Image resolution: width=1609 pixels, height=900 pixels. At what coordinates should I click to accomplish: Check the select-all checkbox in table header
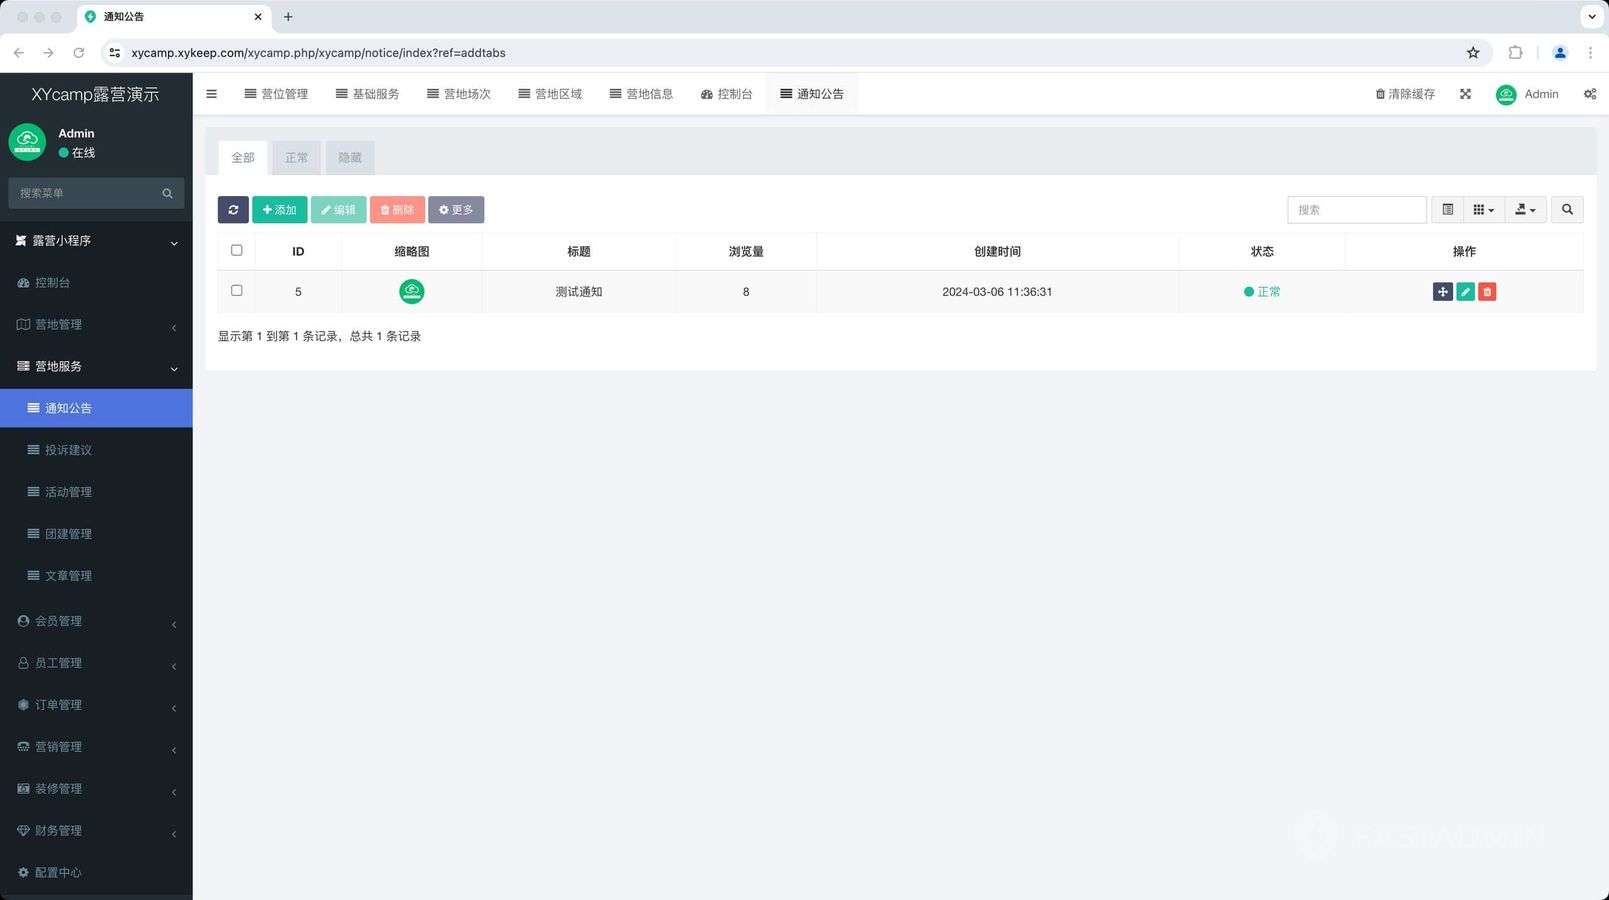(x=237, y=250)
